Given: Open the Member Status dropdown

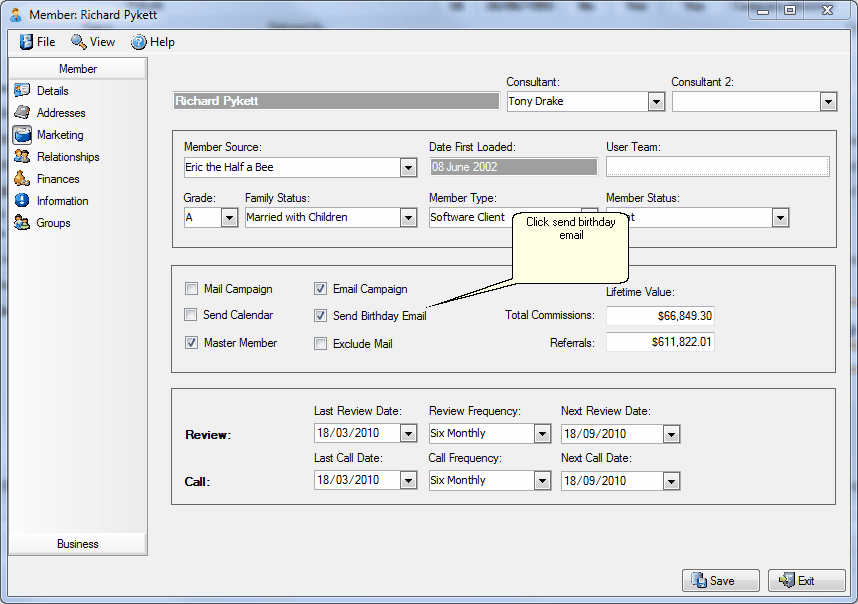Looking at the screenshot, I should click(x=780, y=218).
